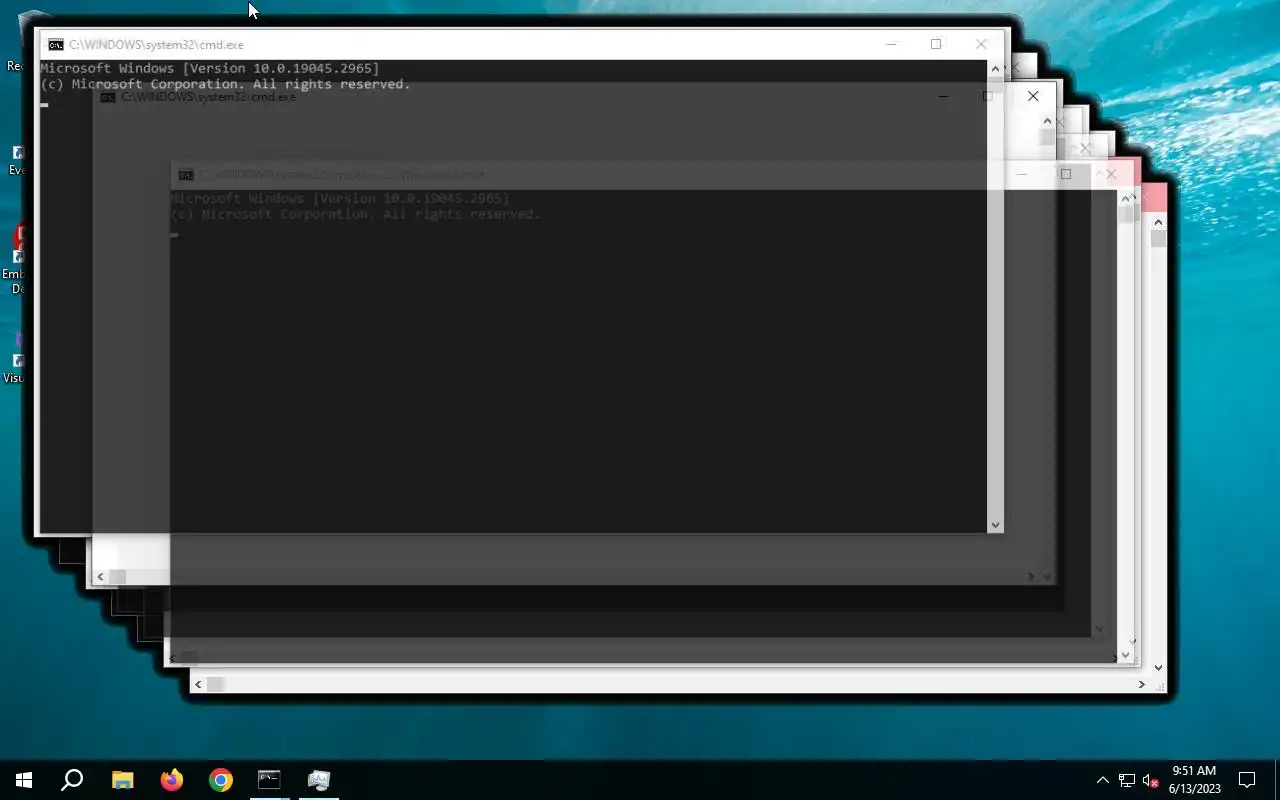Click the rearmost window's vertical scrollbar thumb
The width and height of the screenshot is (1280, 800).
pos(1158,239)
